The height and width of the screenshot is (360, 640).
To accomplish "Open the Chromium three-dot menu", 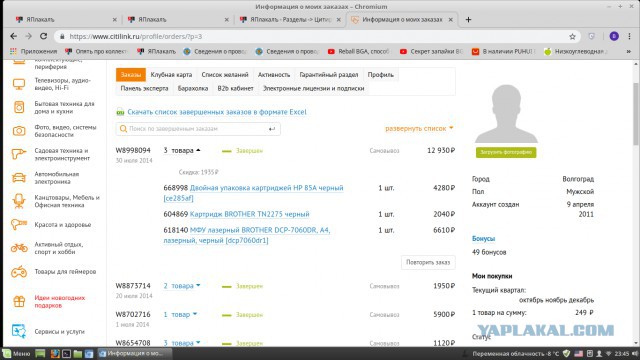I will click(x=629, y=36).
